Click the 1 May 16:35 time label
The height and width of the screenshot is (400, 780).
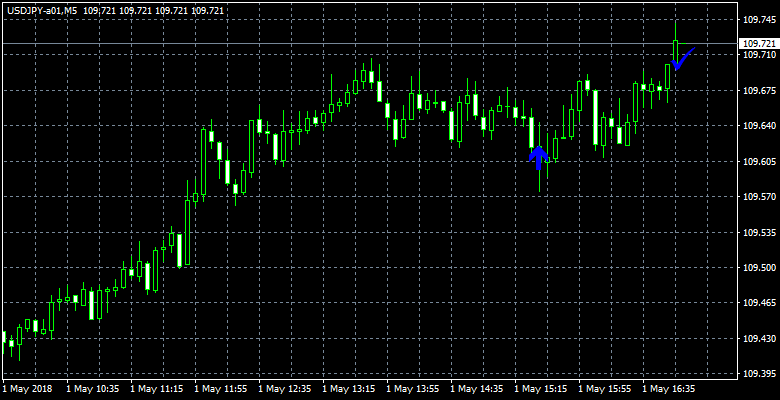(x=668, y=388)
